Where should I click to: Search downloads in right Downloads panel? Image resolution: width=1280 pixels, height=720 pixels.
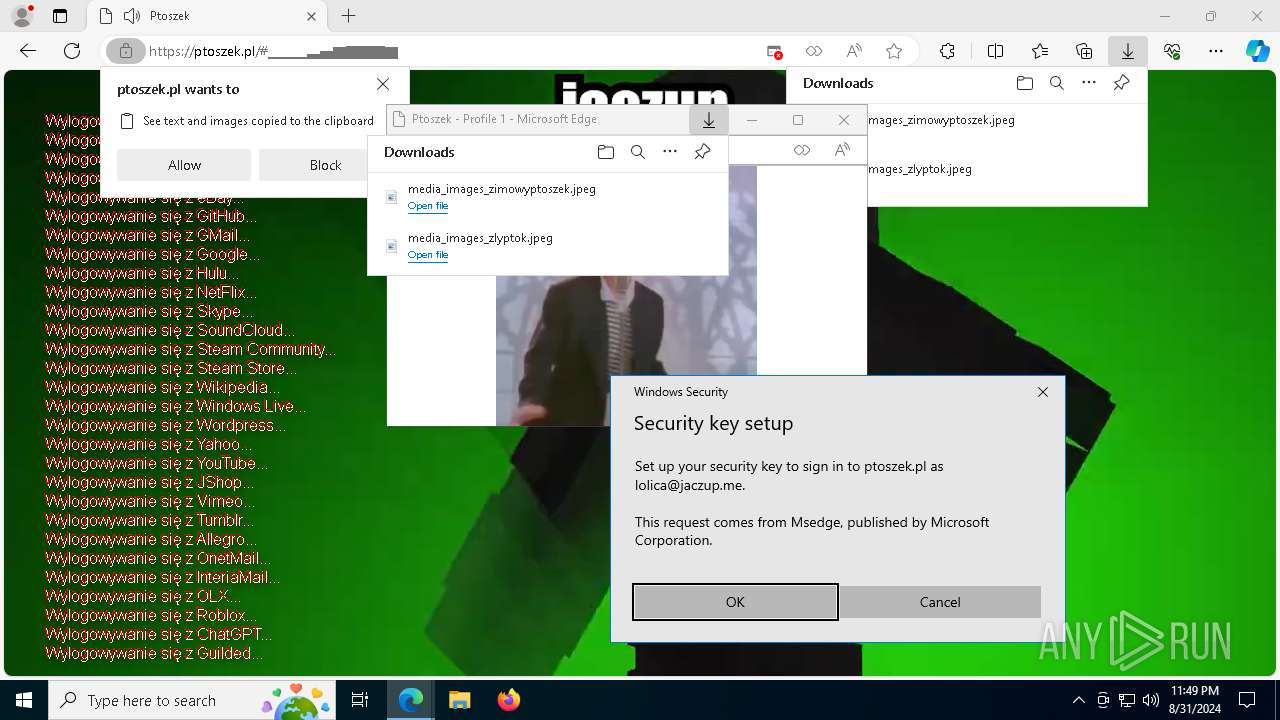tap(1056, 83)
